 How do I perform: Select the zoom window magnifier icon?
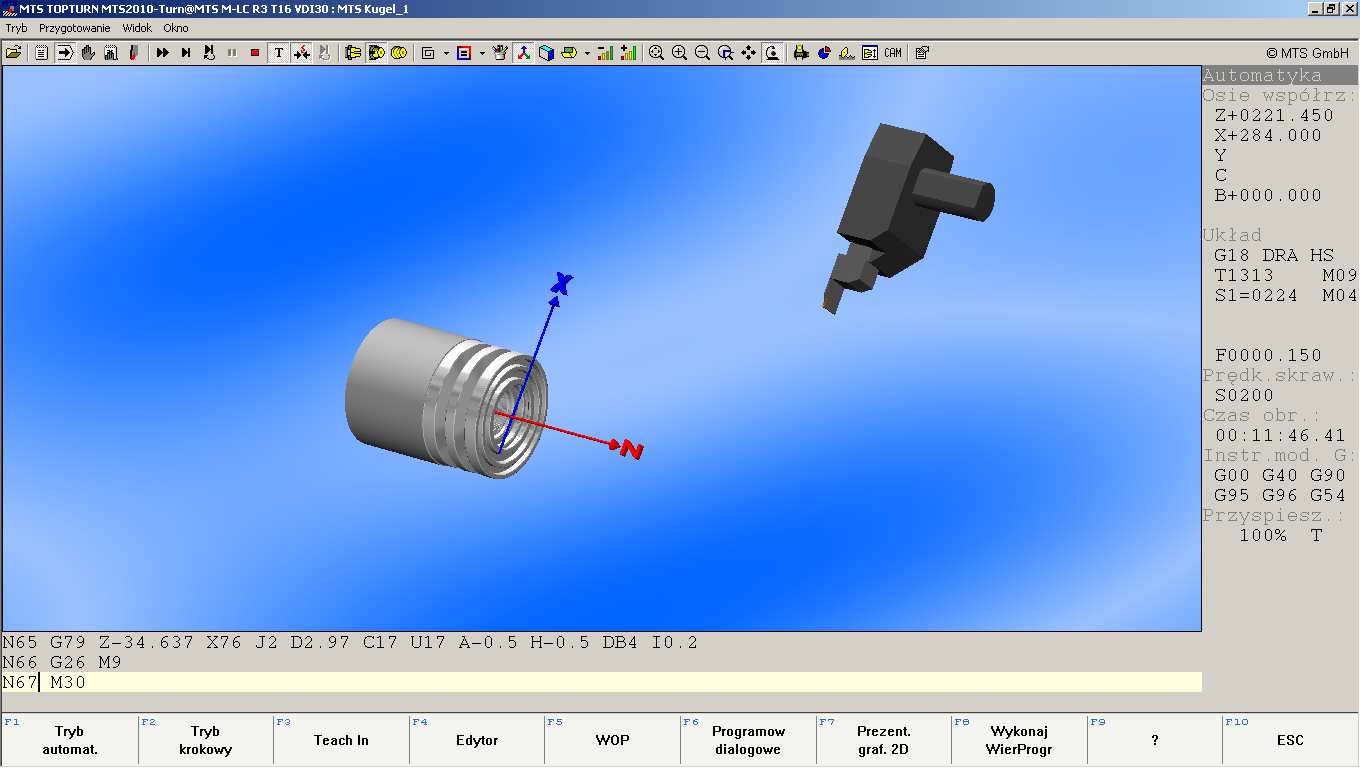pyautogui.click(x=725, y=53)
